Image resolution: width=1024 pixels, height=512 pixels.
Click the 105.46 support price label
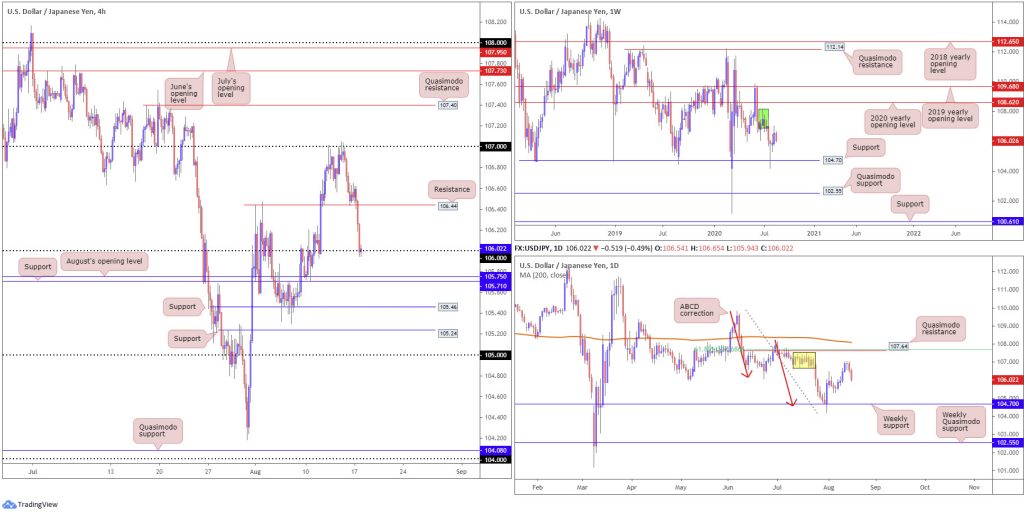[x=447, y=306]
